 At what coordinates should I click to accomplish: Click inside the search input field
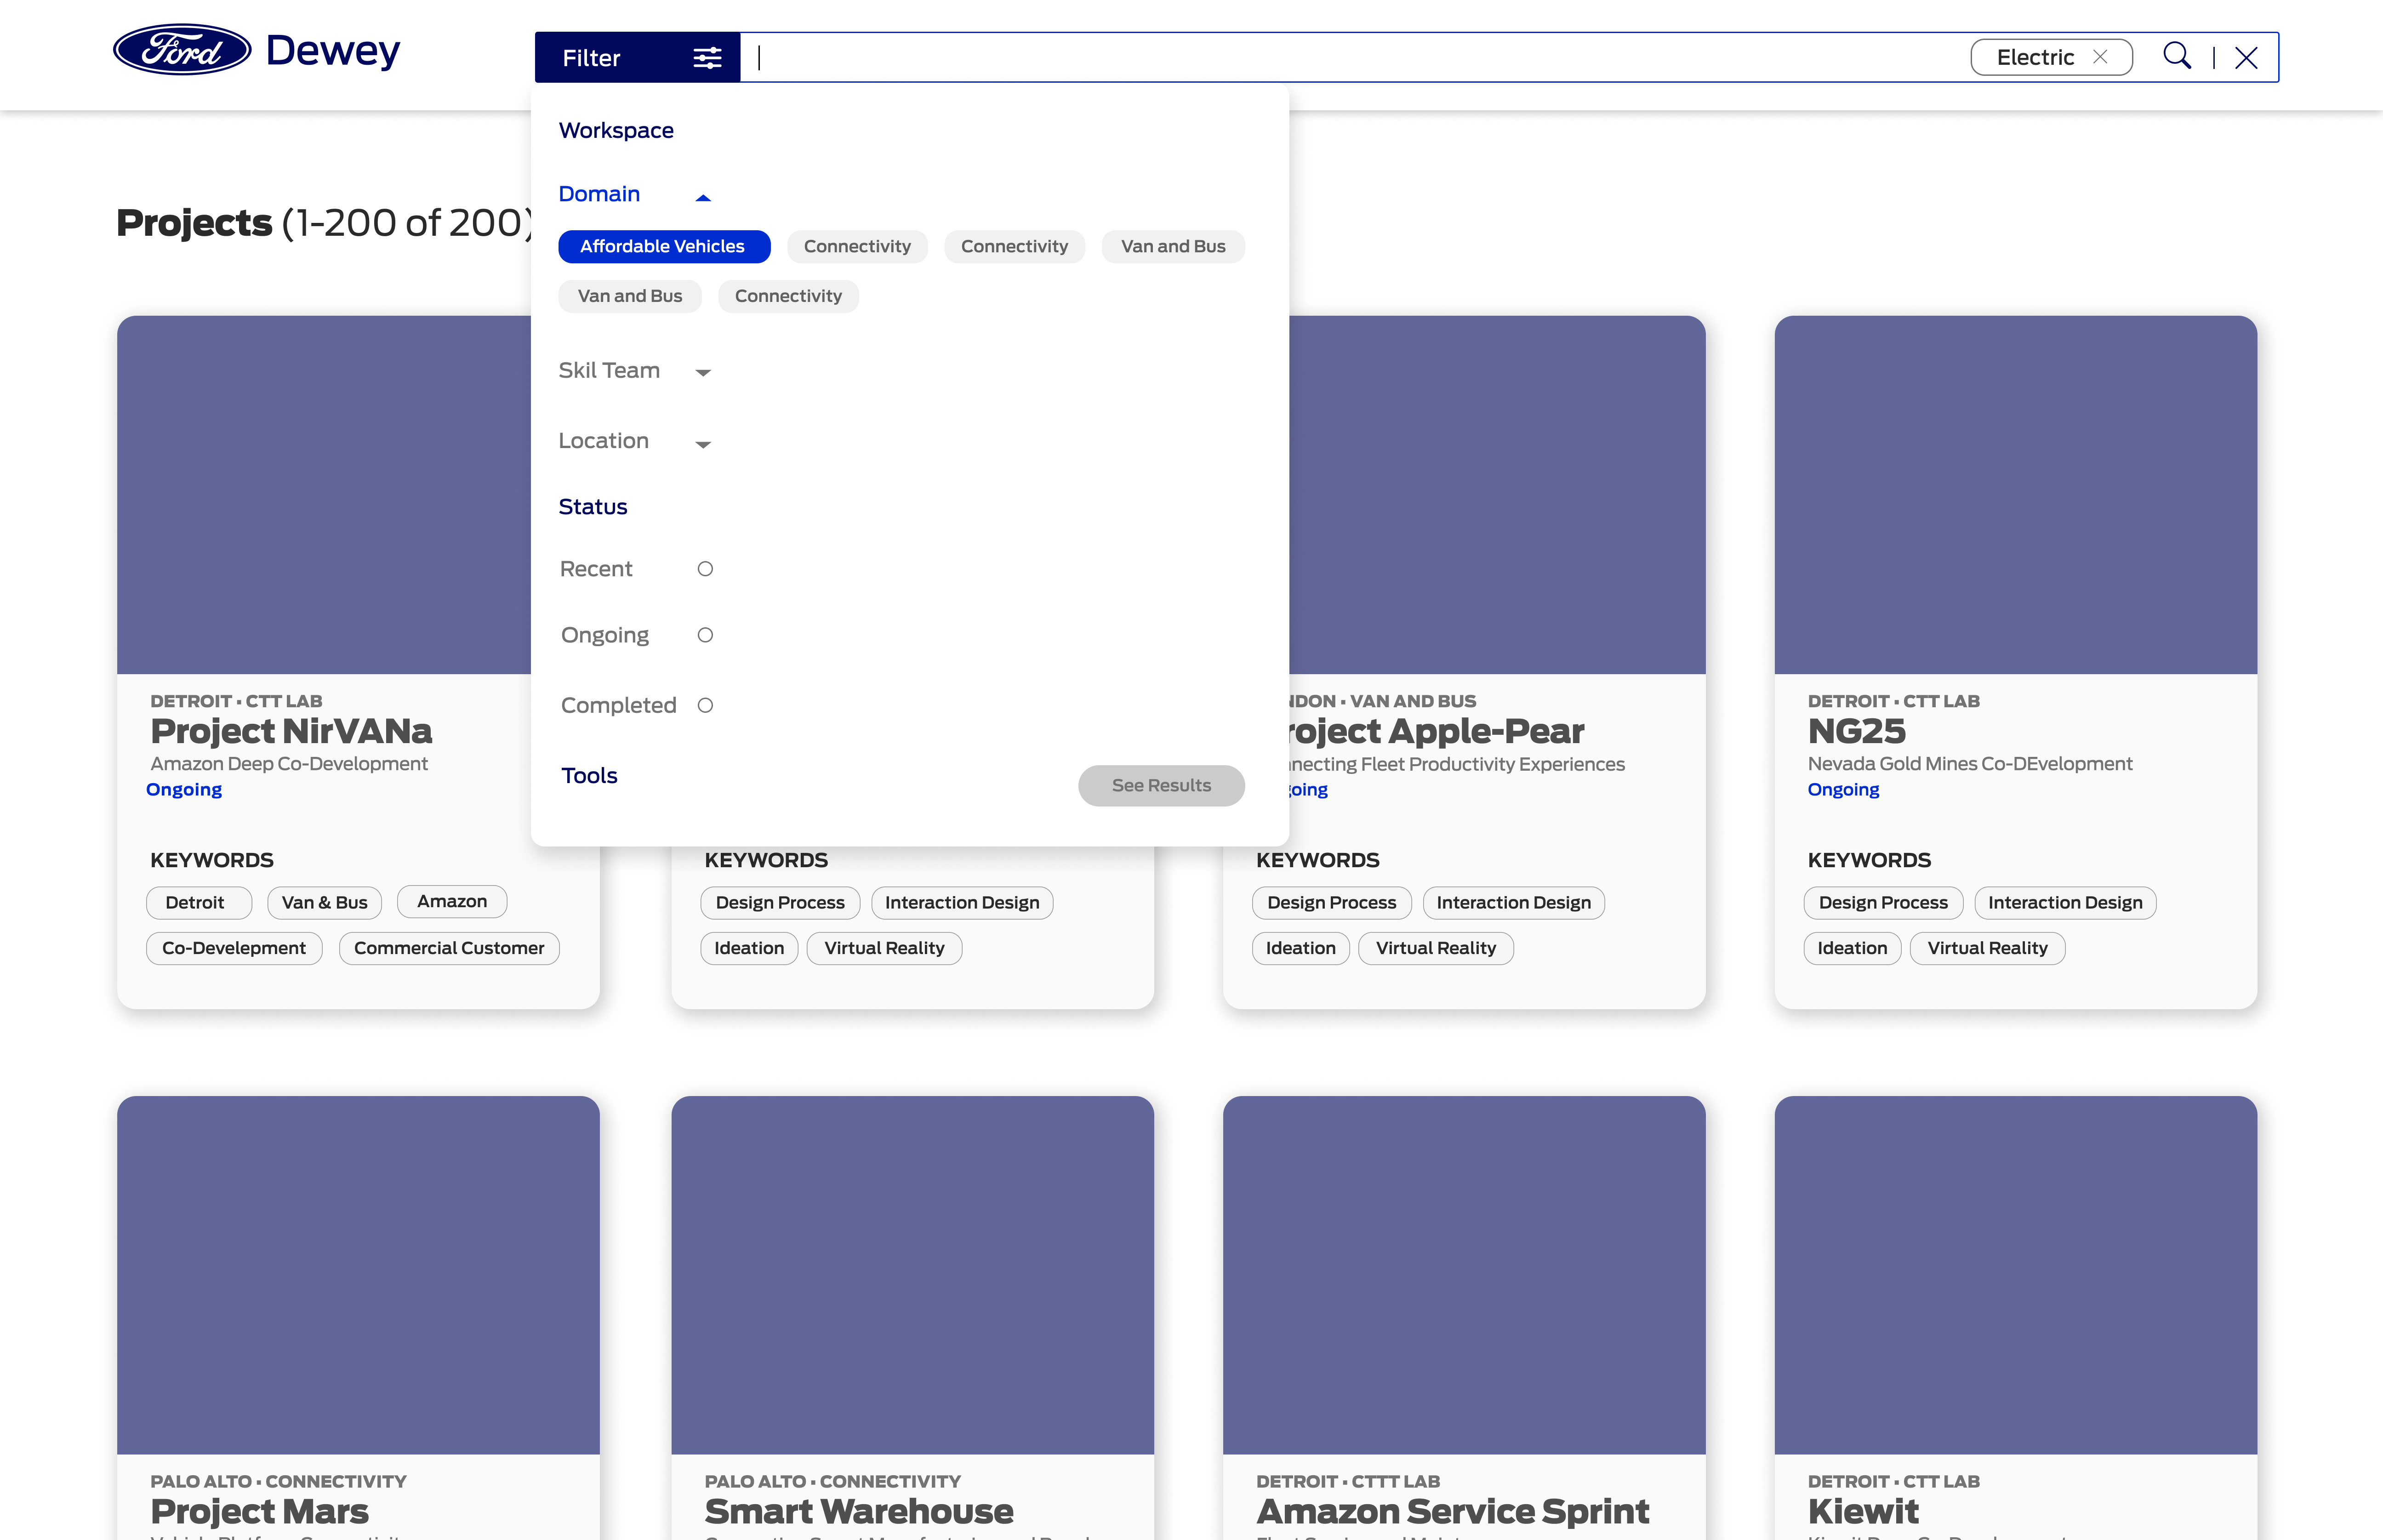point(1350,58)
